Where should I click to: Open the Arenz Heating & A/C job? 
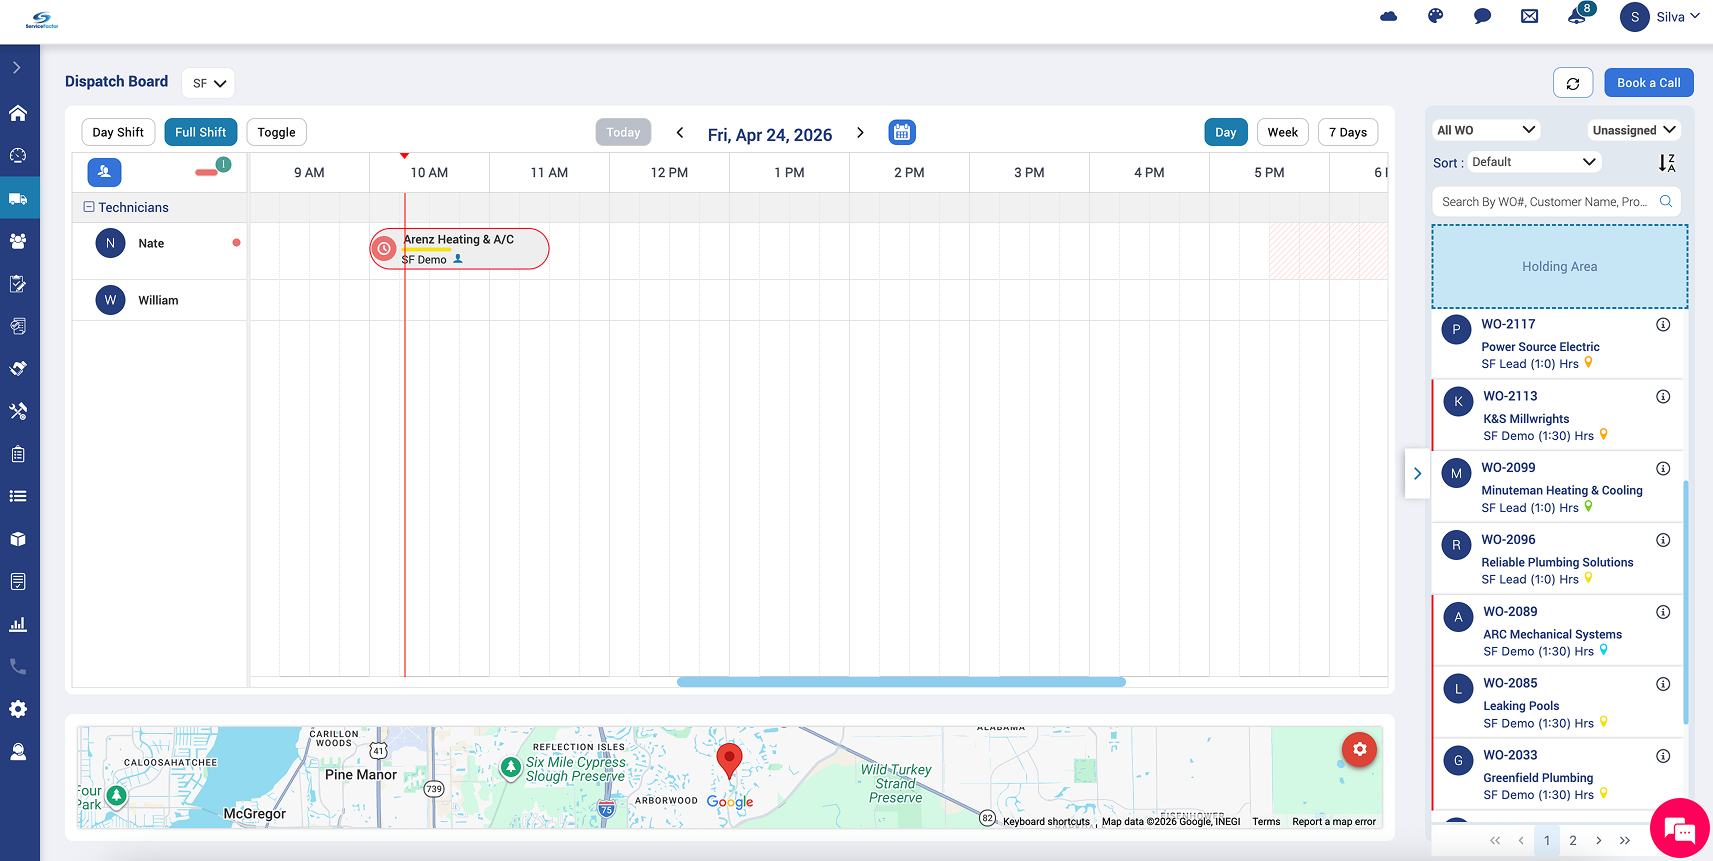[460, 249]
